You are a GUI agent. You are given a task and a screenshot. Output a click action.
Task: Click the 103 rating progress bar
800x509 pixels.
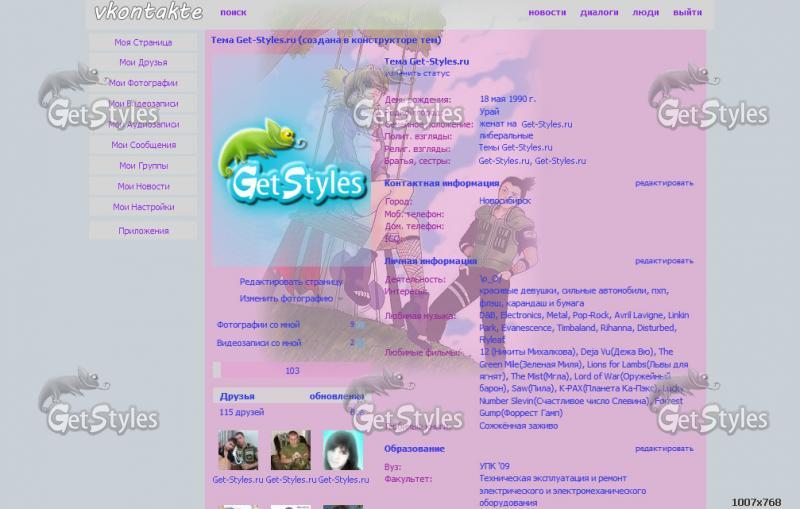pos(292,370)
